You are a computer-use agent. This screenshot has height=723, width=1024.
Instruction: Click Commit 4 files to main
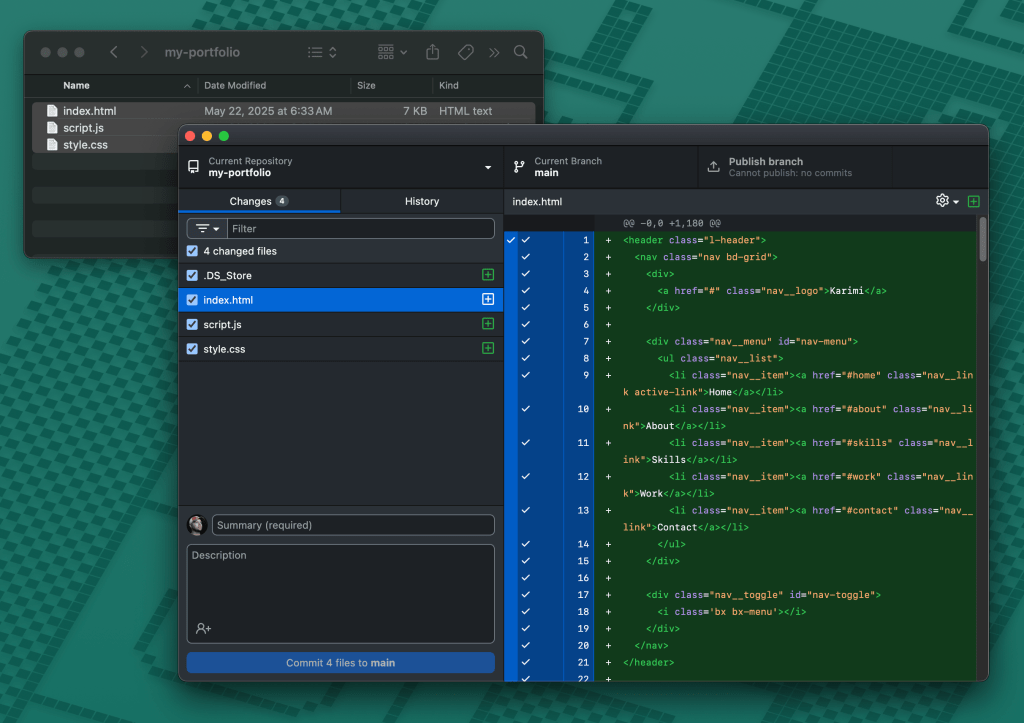(x=340, y=662)
